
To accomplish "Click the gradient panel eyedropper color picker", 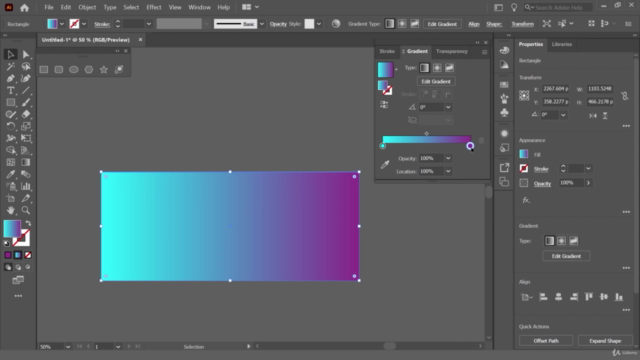I will [x=385, y=164].
